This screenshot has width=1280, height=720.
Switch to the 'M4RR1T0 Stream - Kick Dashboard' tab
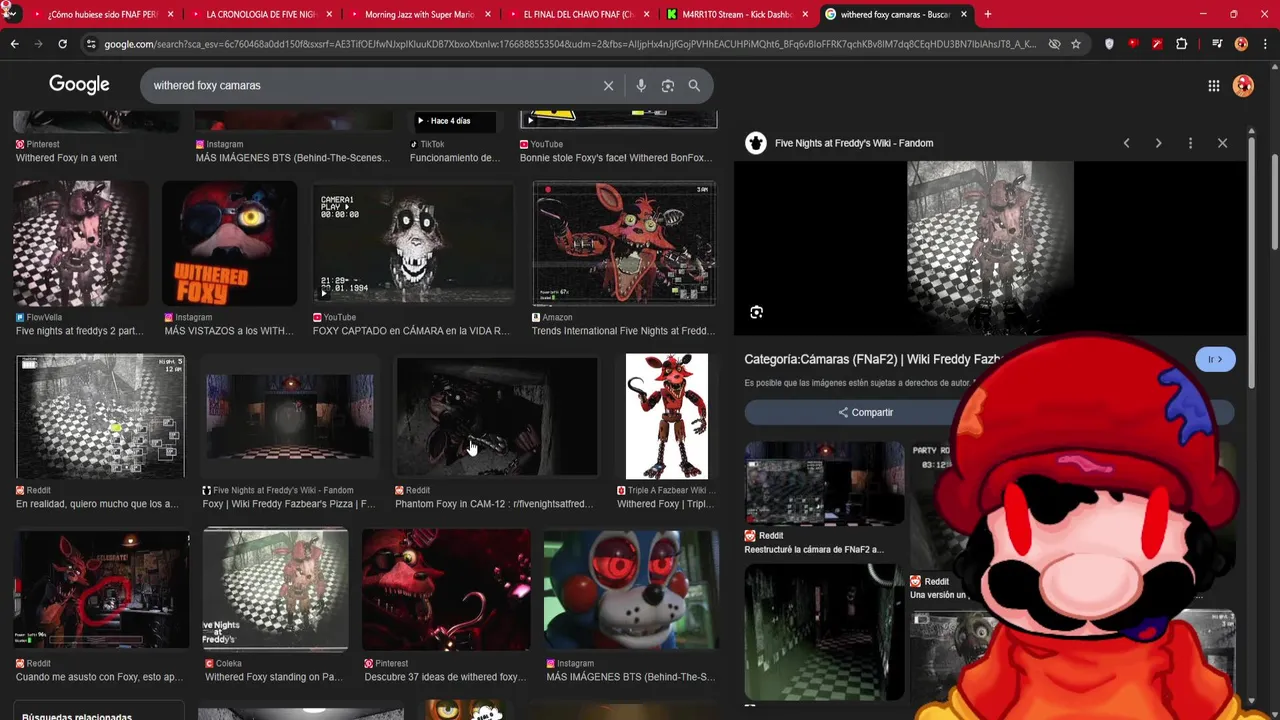click(737, 14)
